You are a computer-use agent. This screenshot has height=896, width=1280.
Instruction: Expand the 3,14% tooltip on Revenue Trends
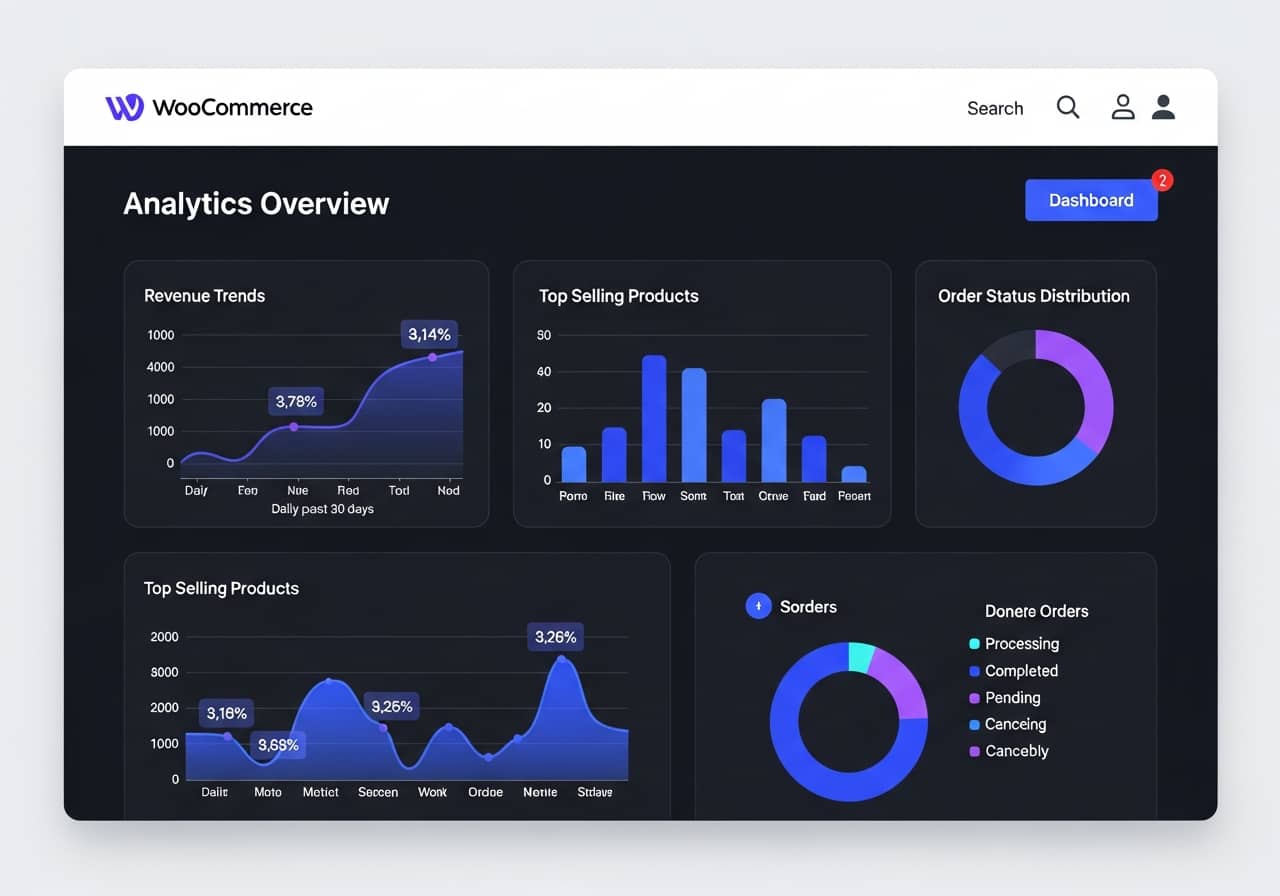click(428, 334)
